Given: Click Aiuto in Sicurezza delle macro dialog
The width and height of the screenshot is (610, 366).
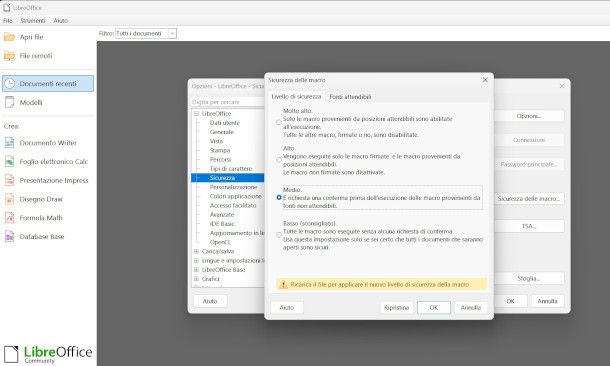Looking at the screenshot, I should pos(287,308).
